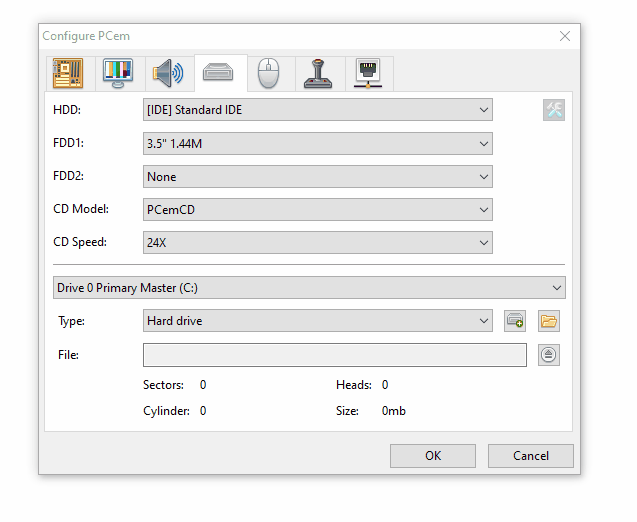Expand the CD Model dropdown

pos(318,210)
